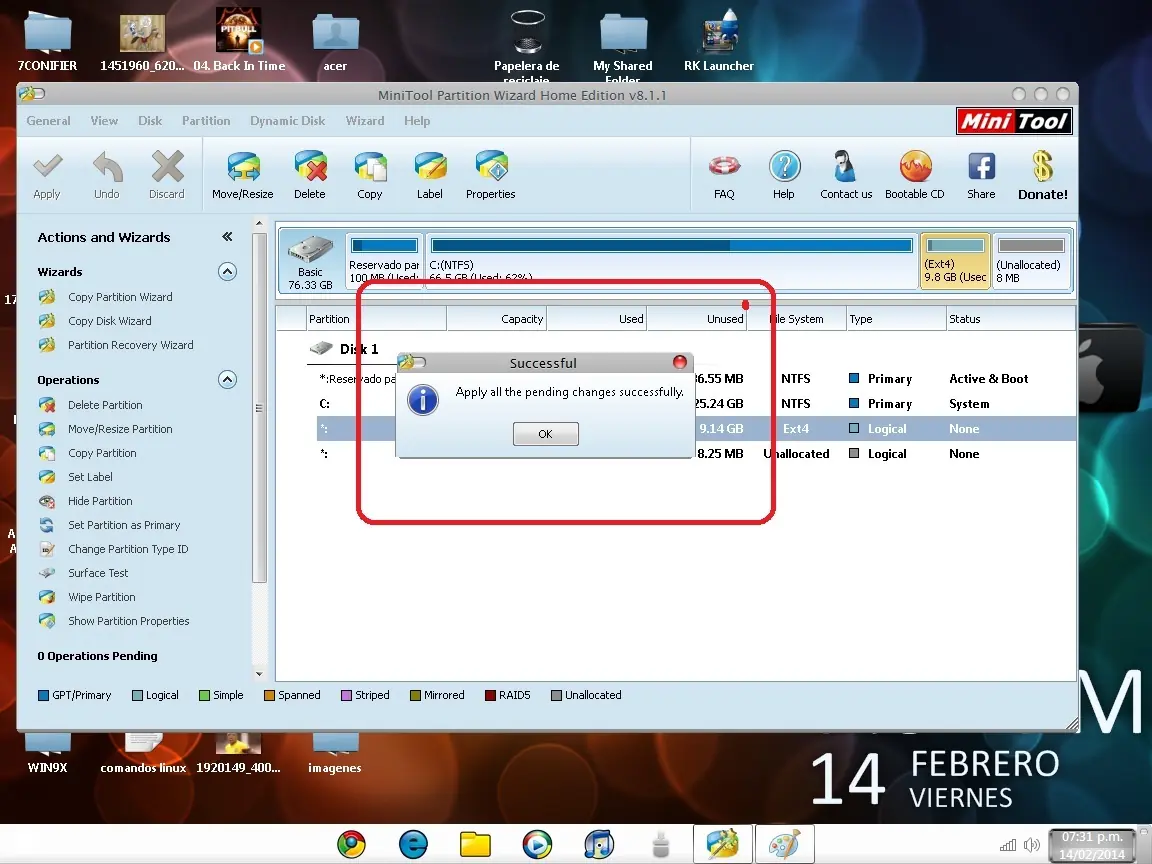This screenshot has width=1152, height=864.
Task: Click the MiniTool logo banner
Action: 1014,121
